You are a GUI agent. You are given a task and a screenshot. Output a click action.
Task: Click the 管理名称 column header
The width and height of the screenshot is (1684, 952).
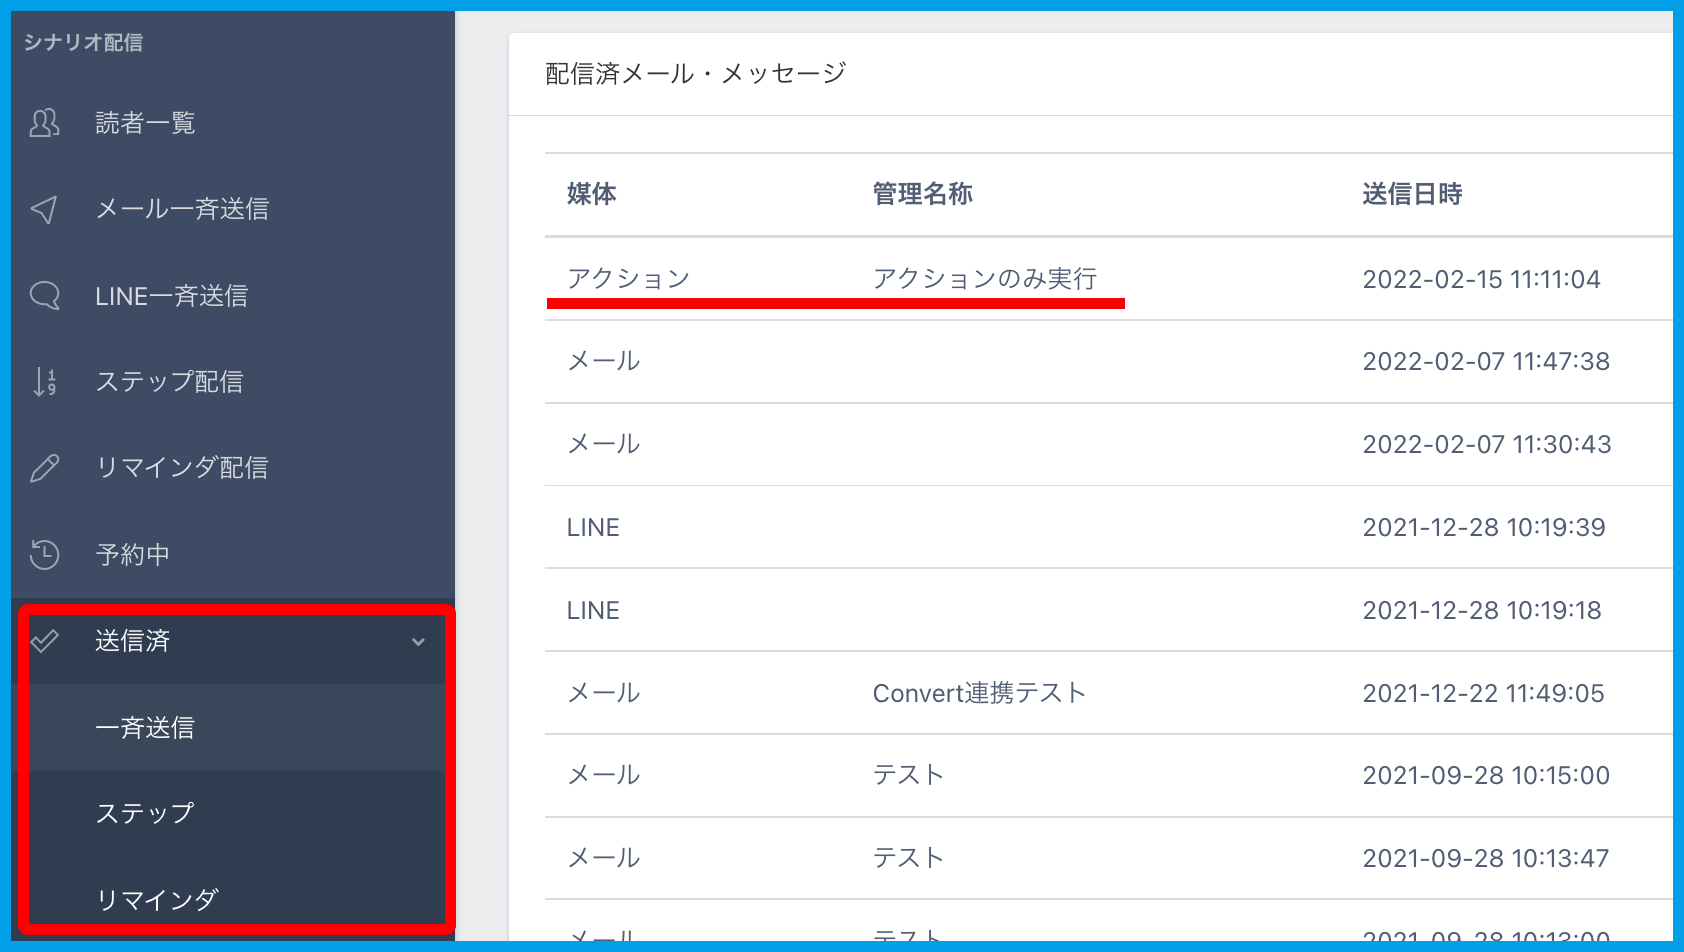point(922,194)
